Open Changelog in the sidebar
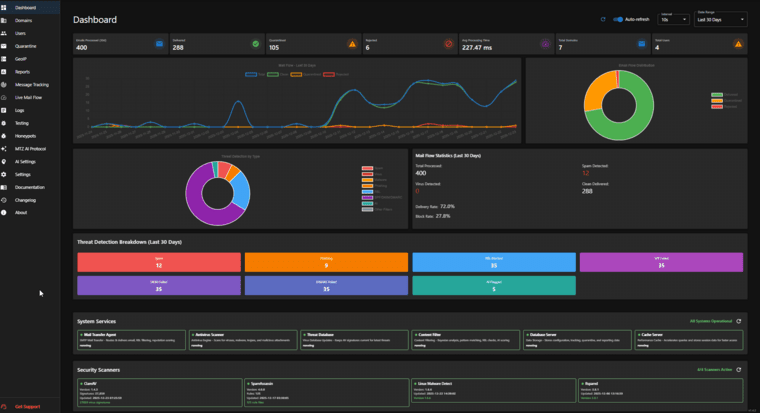This screenshot has width=760, height=413. coord(30,200)
